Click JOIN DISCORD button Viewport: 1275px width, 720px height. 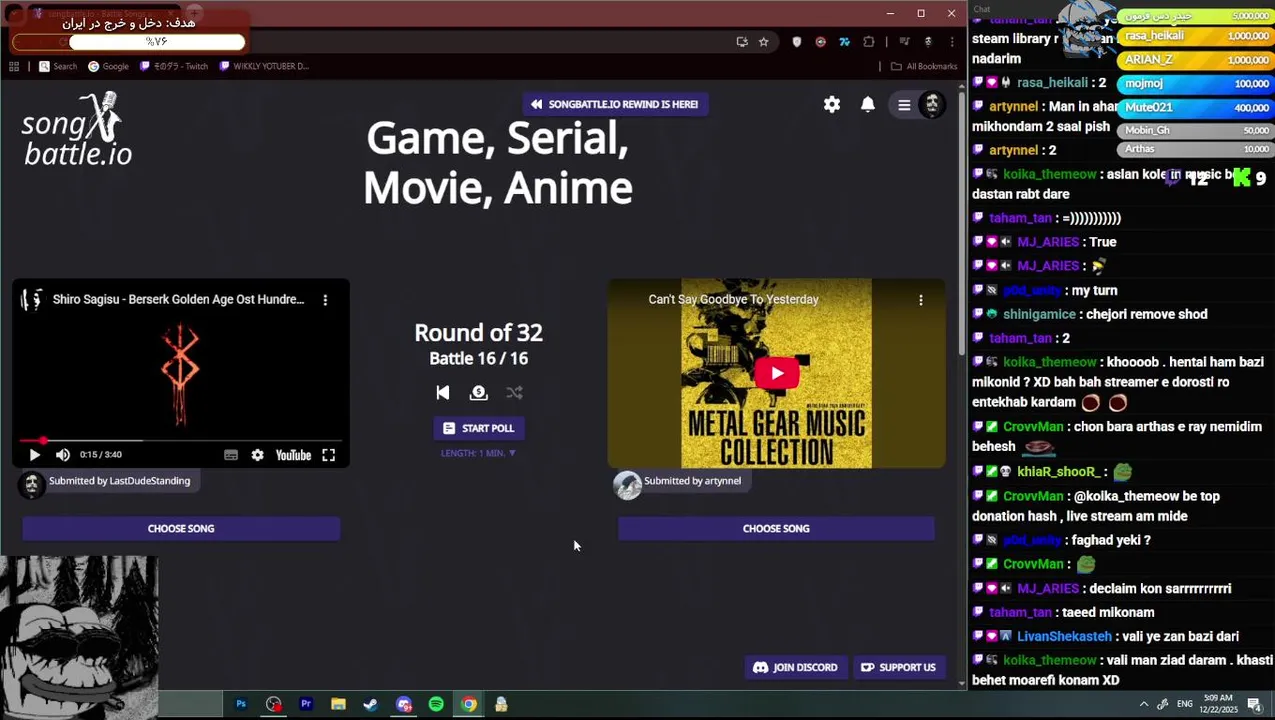click(x=795, y=667)
